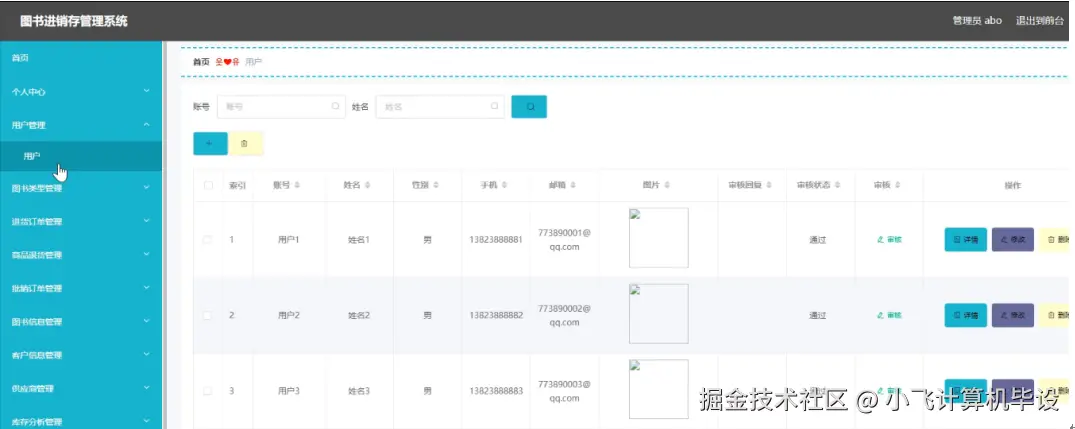Sort the table by 审核回复 column arrows
This screenshot has height=429, width=1075.
(x=769, y=186)
